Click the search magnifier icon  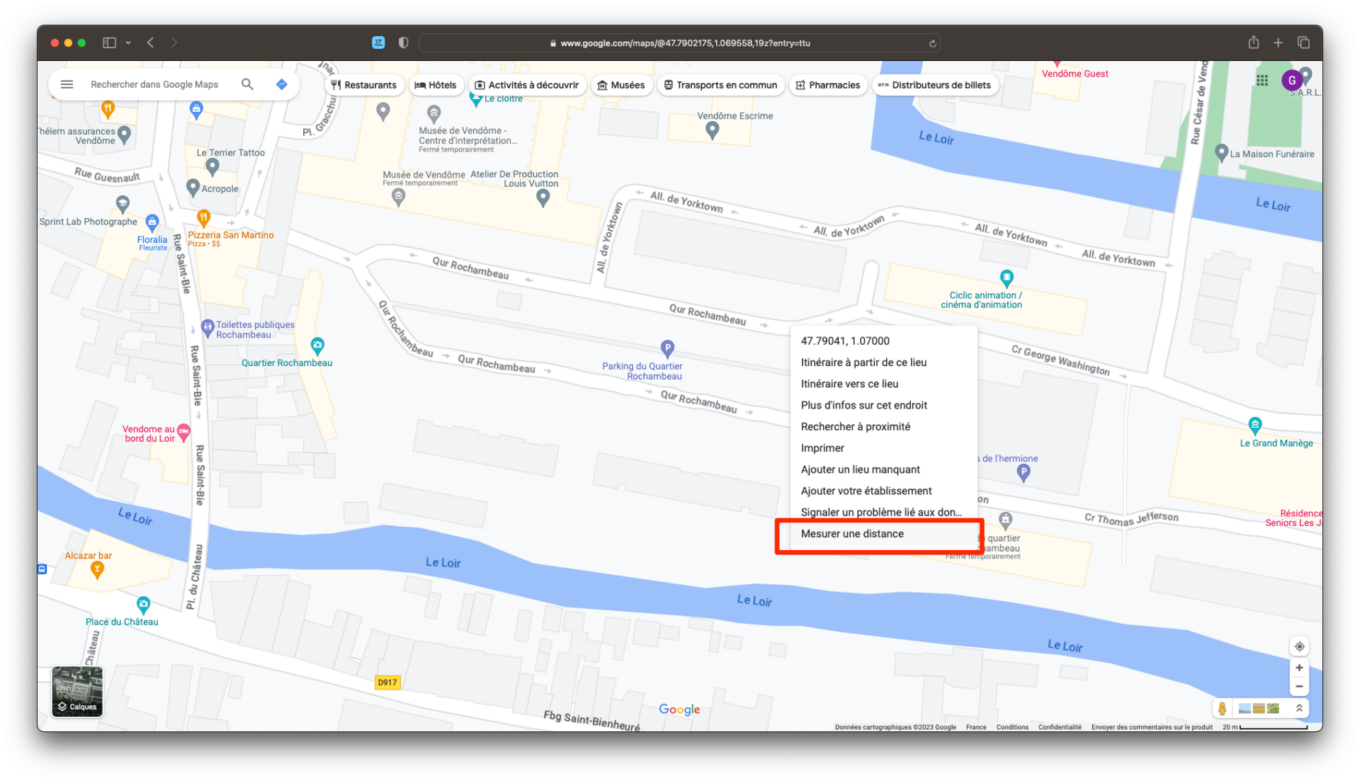pyautogui.click(x=247, y=85)
